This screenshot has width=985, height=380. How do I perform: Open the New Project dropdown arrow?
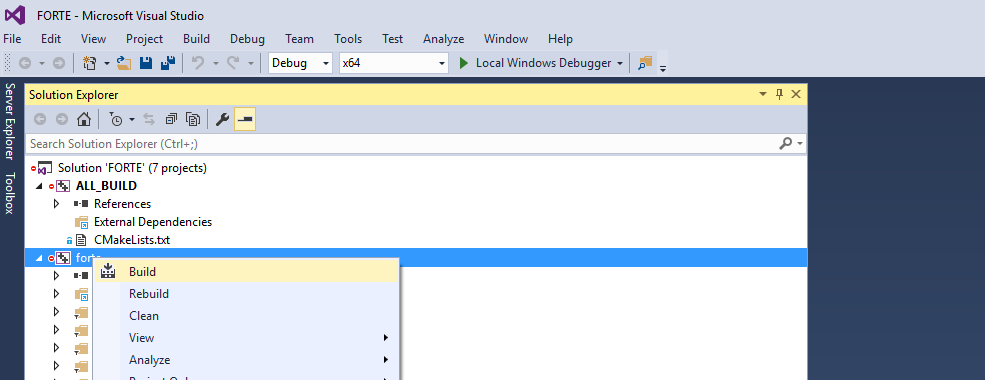[107, 63]
